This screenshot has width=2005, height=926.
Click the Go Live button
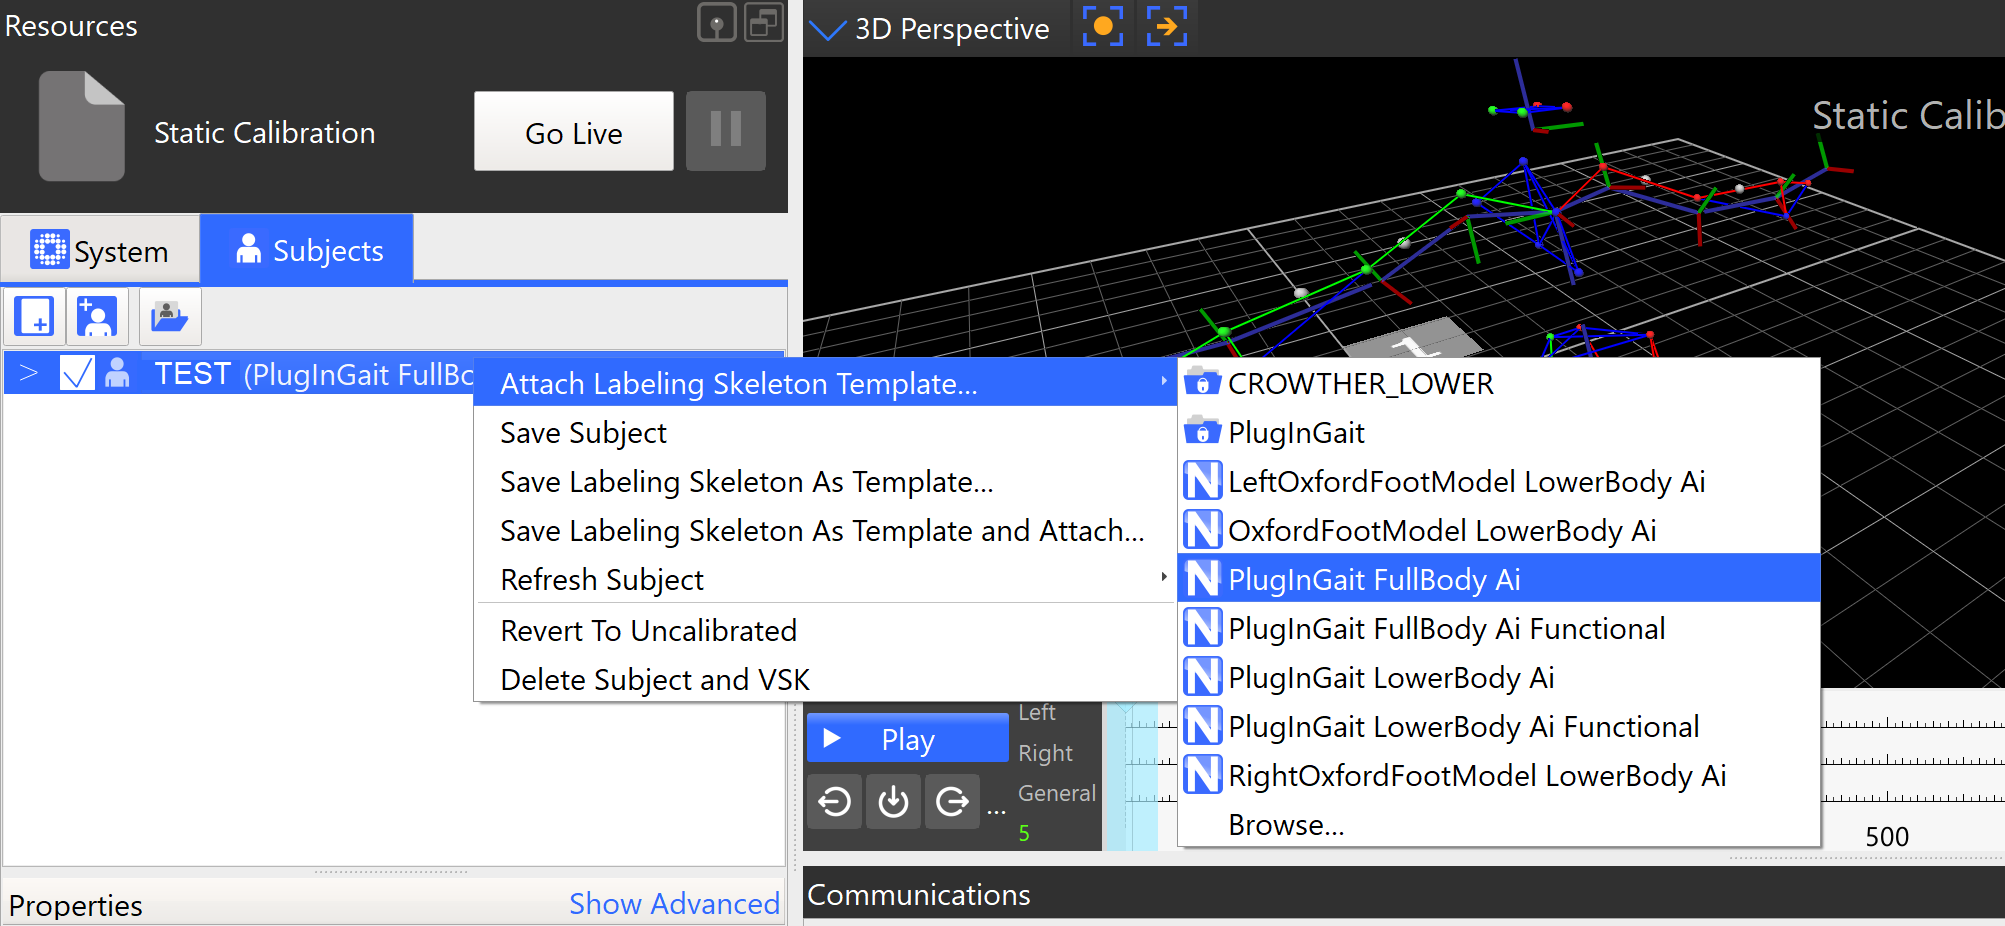click(574, 131)
